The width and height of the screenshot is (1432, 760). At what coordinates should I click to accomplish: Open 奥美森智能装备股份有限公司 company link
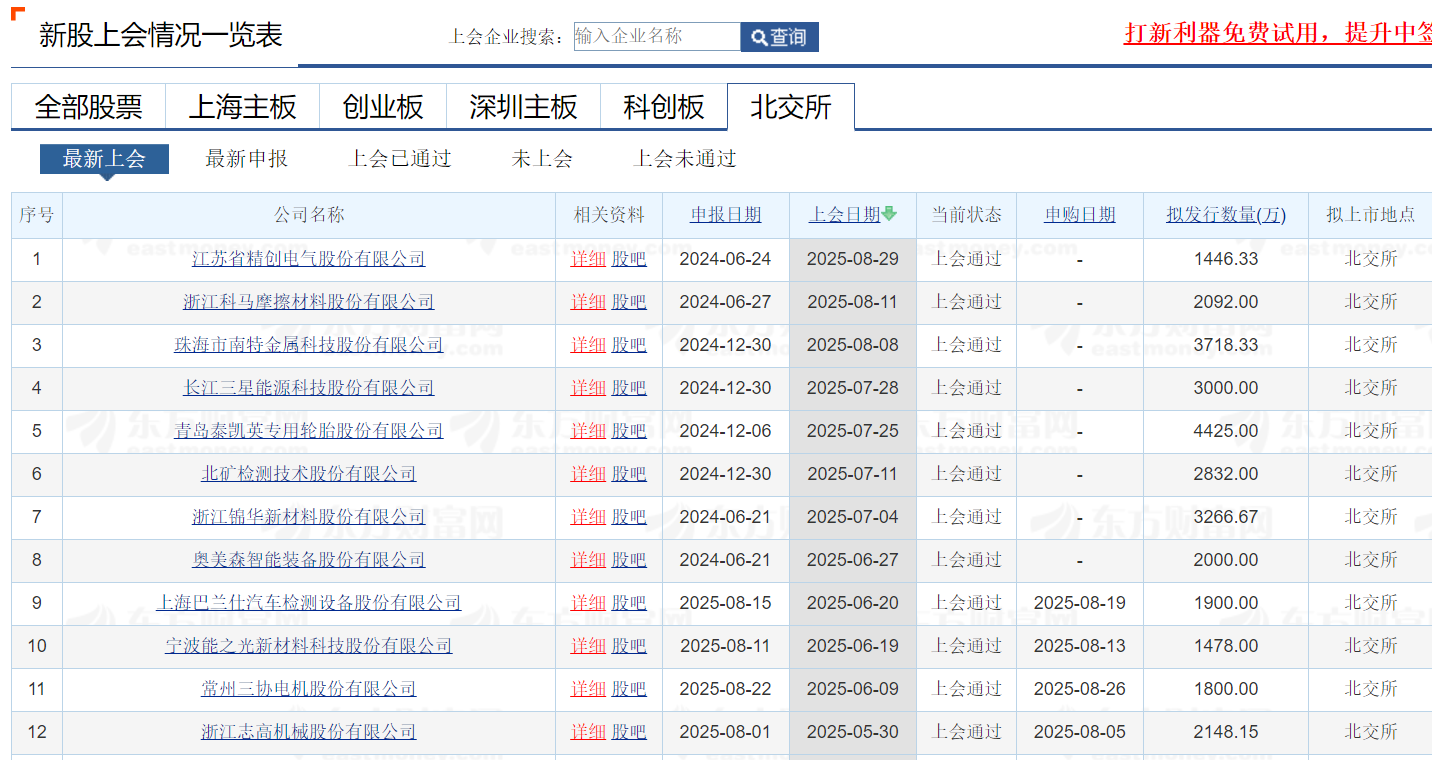point(309,560)
